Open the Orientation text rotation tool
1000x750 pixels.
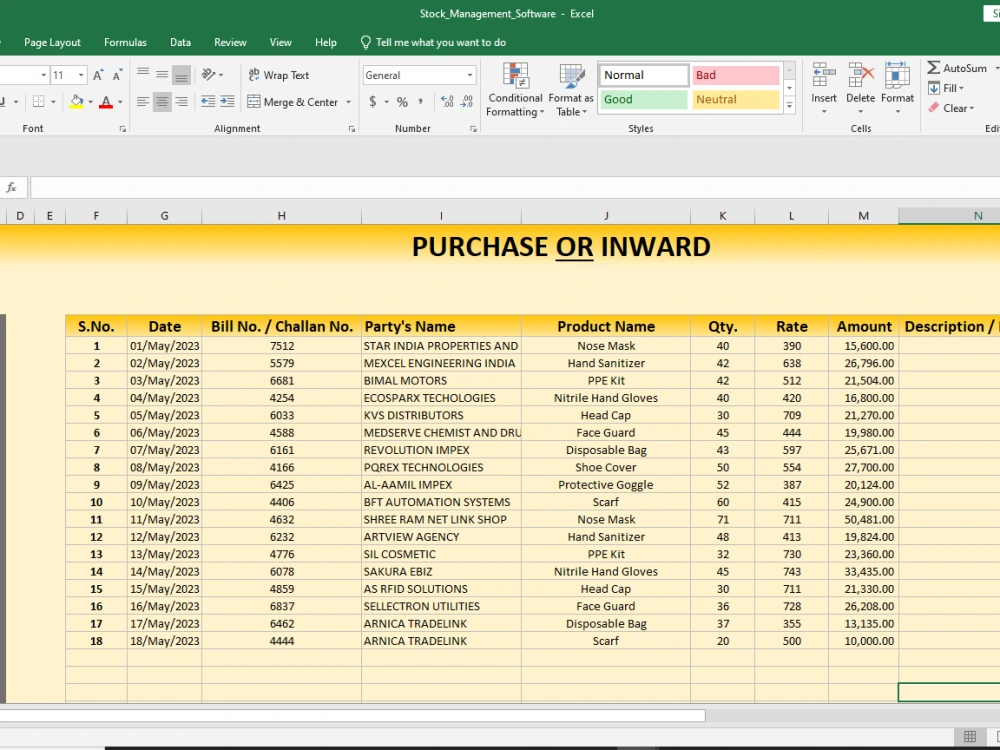212,75
